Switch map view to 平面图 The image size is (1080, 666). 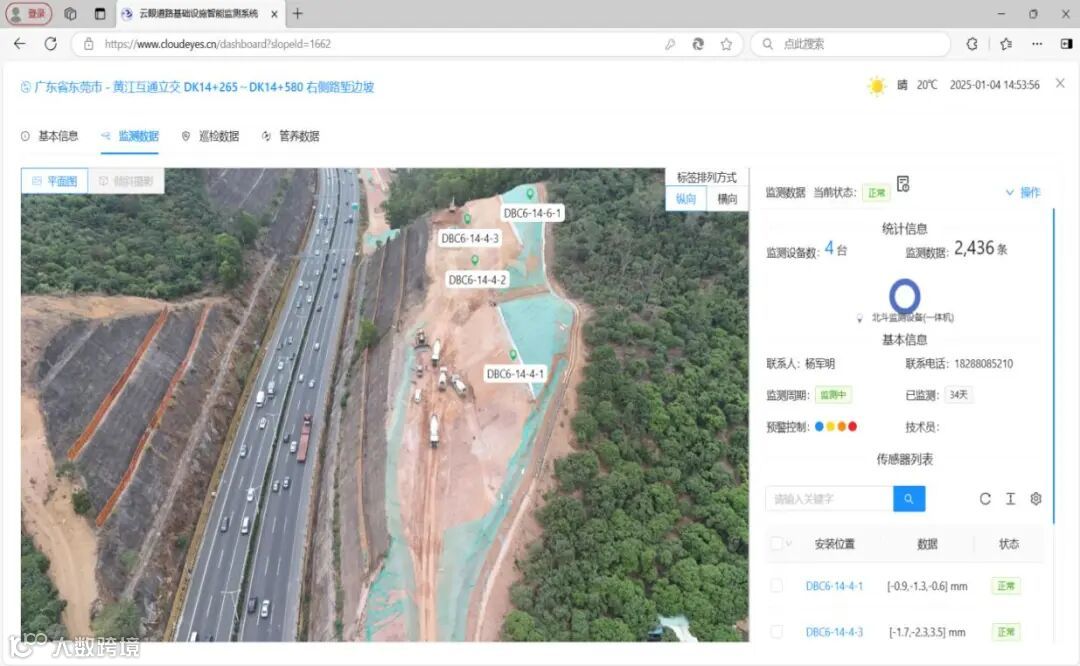[x=54, y=181]
